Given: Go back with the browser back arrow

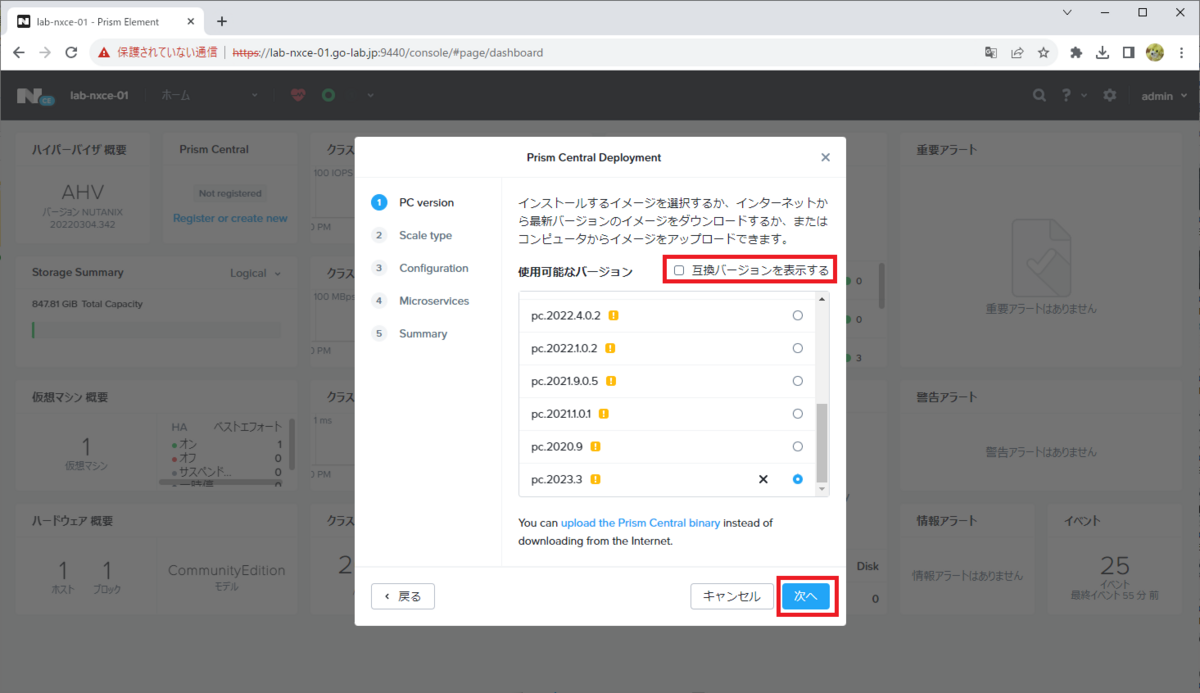Looking at the screenshot, I should click(x=19, y=52).
